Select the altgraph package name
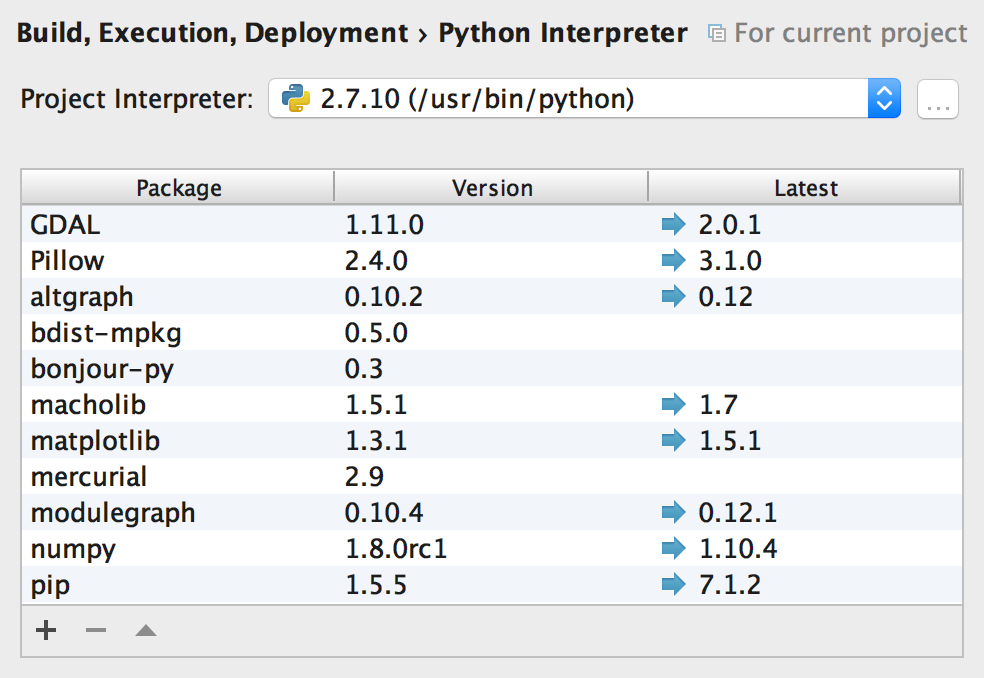The width and height of the screenshot is (984, 678). pyautogui.click(x=82, y=297)
